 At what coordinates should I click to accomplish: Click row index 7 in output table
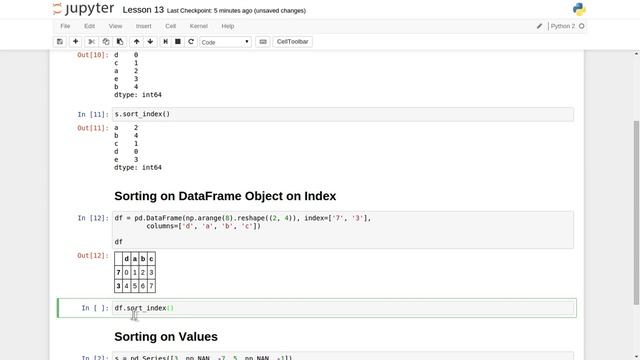(118, 272)
